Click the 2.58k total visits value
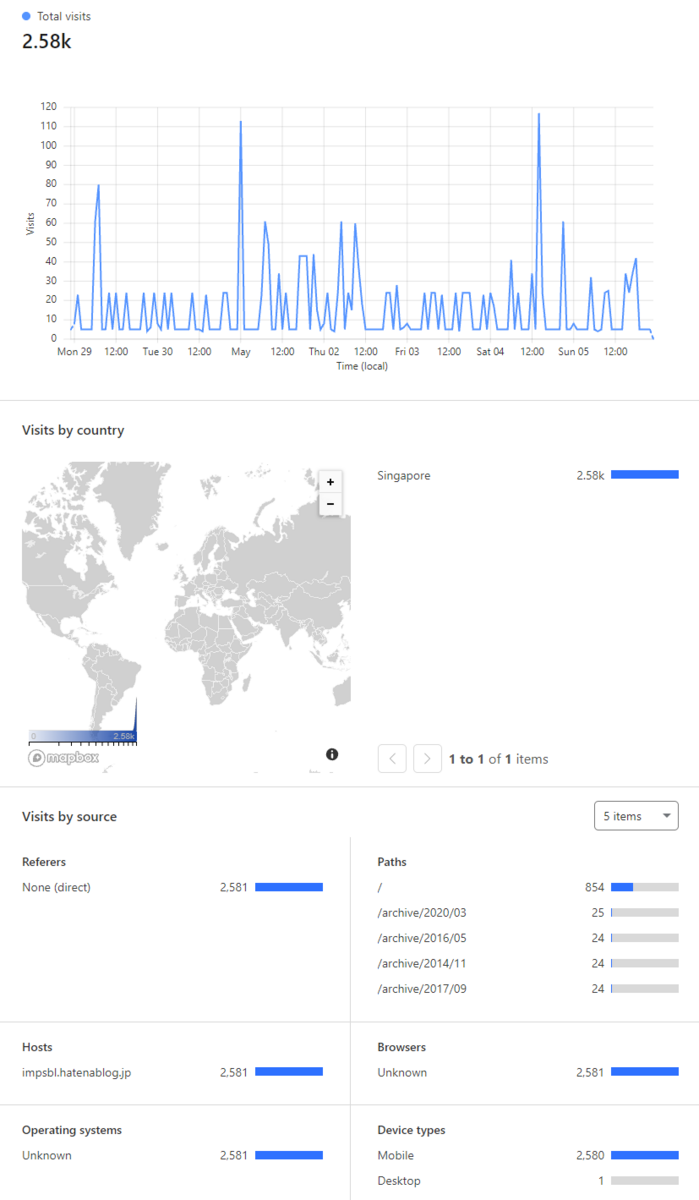Viewport: 699px width, 1200px height. coord(47,41)
